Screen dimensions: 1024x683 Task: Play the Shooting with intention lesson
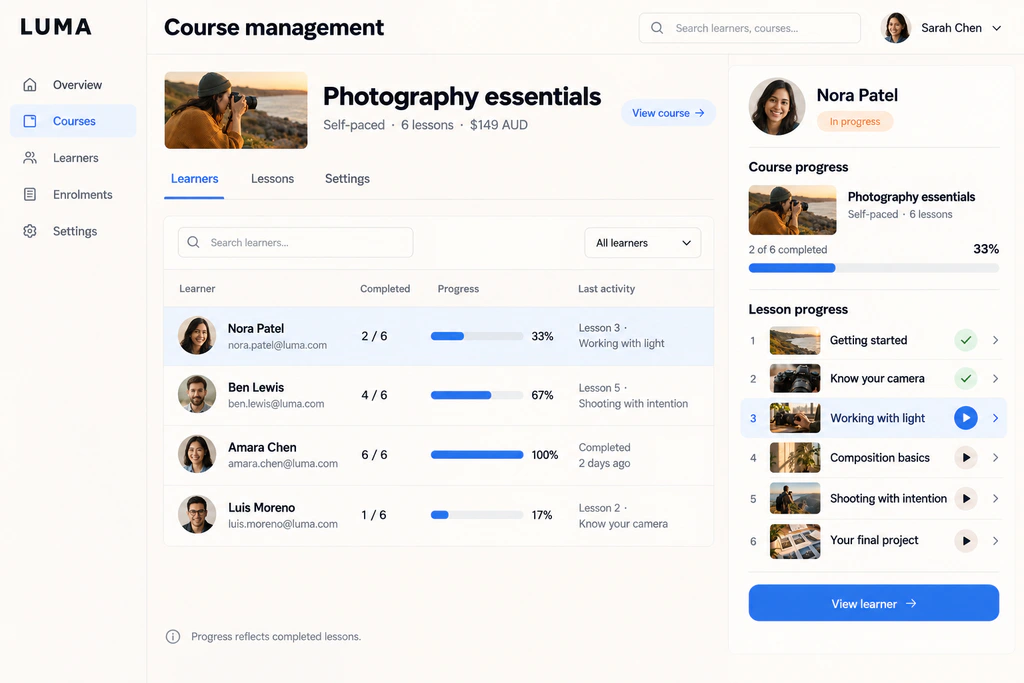(x=965, y=499)
